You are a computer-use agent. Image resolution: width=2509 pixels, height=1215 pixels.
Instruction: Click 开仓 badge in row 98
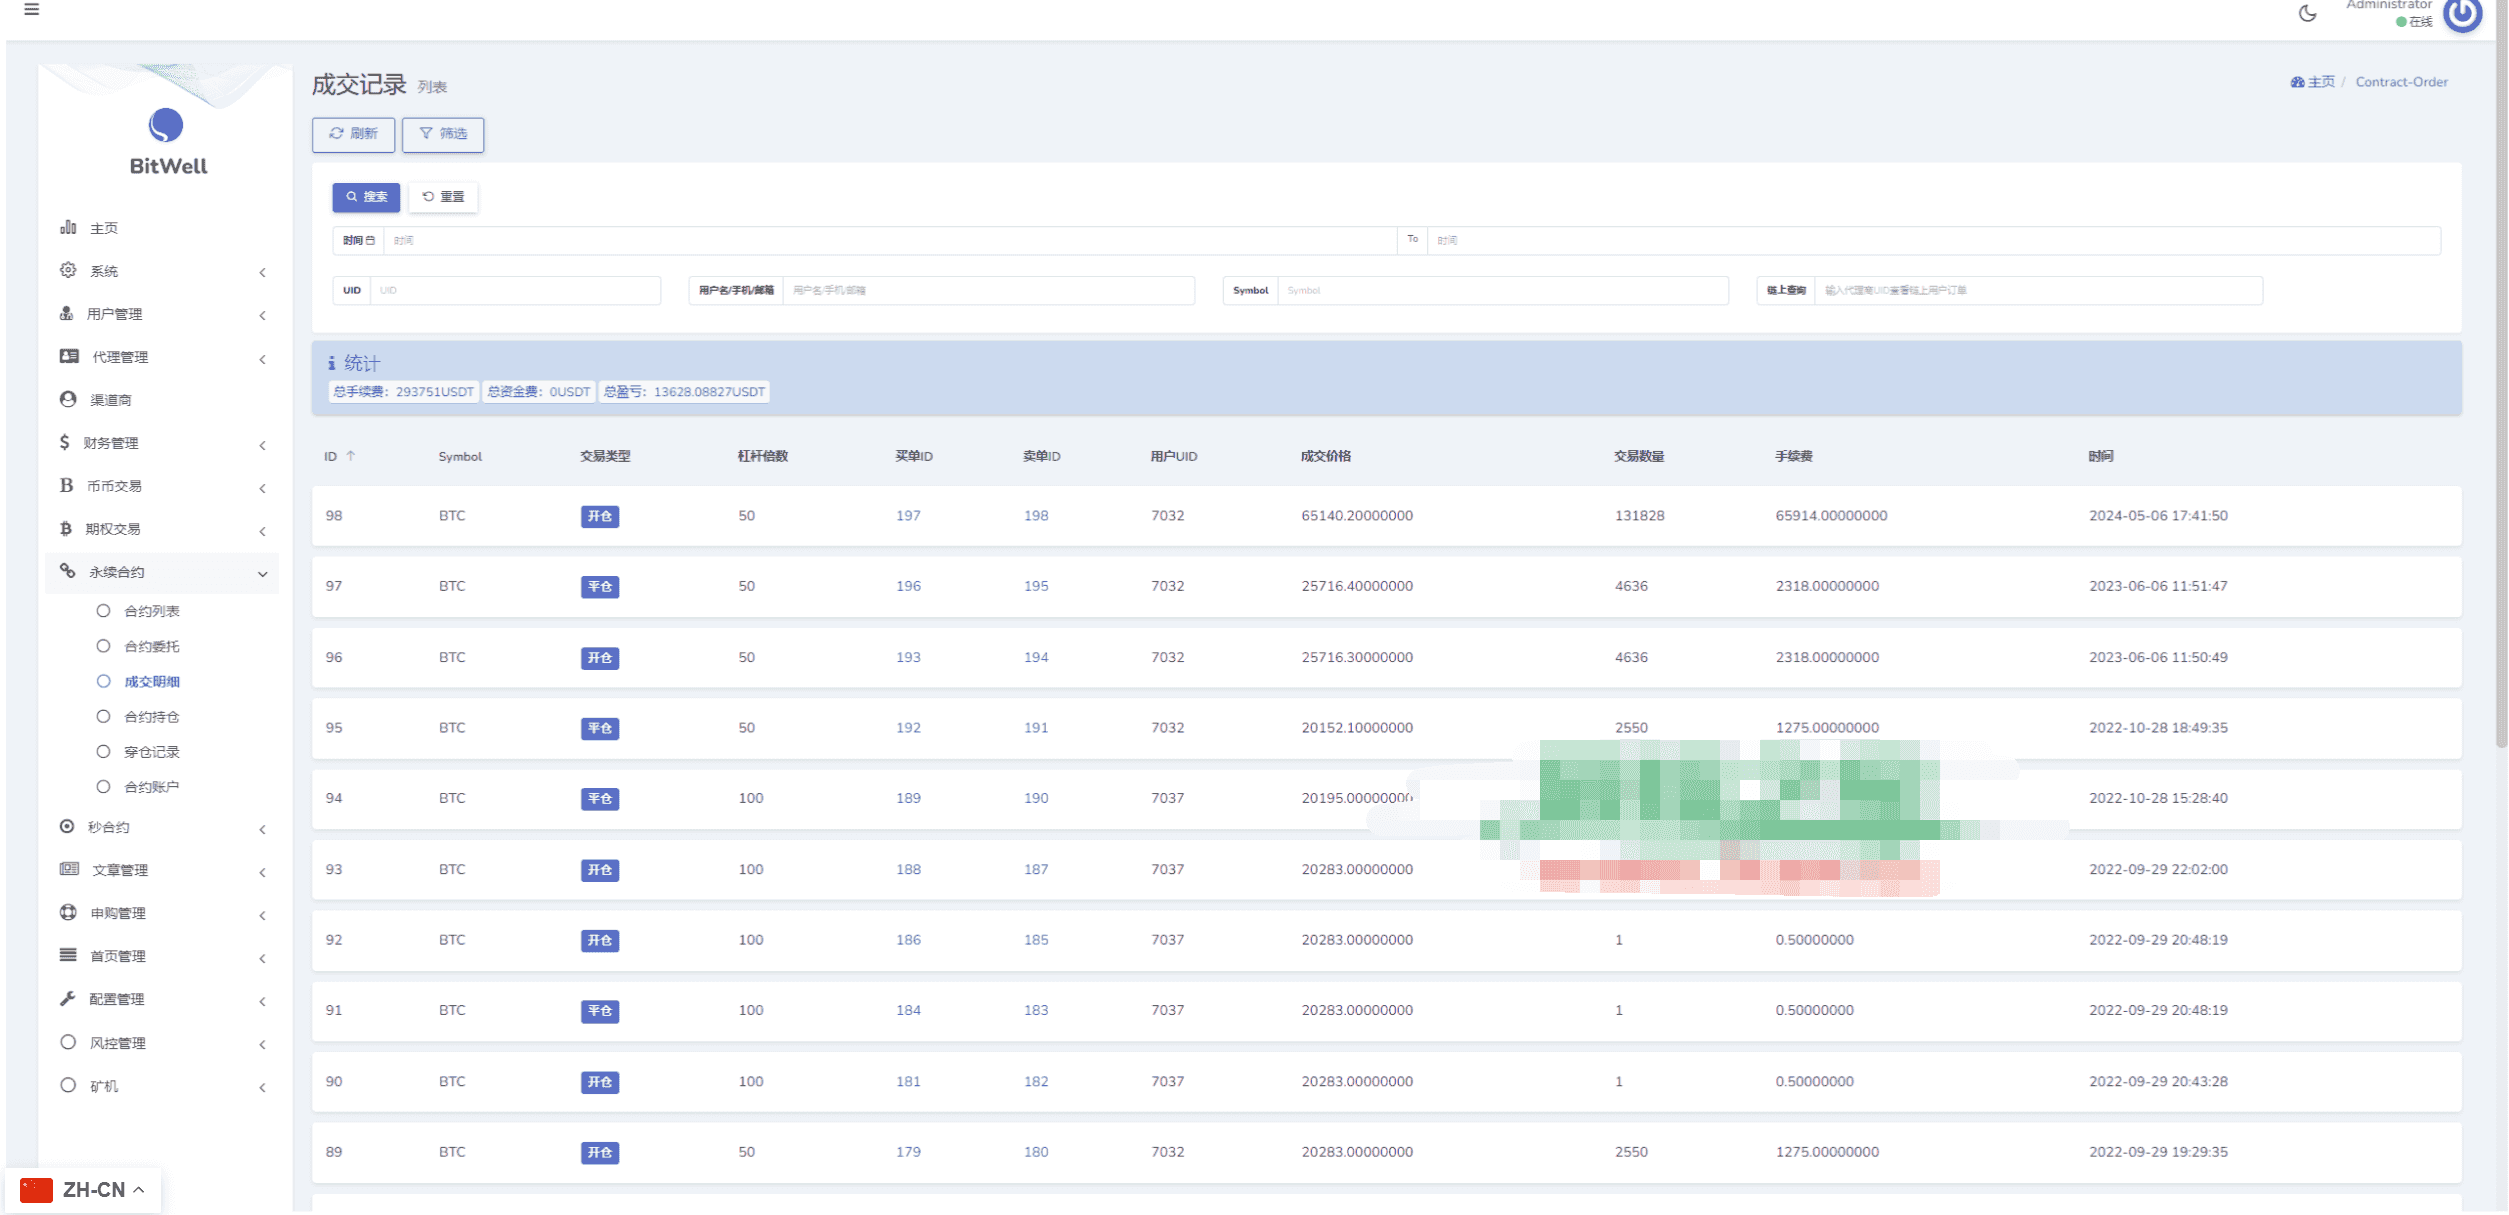(600, 516)
